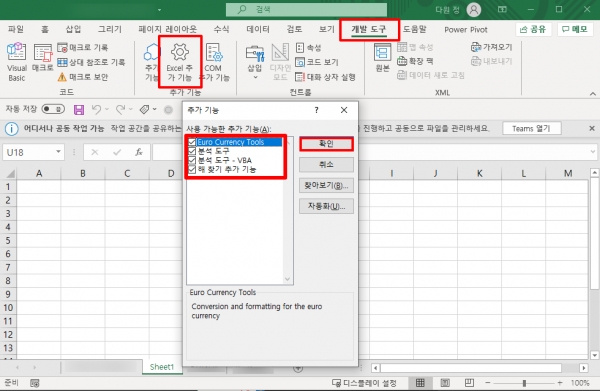Toggle the 자동 저장 switch
600x391 pixels.
tap(53, 109)
